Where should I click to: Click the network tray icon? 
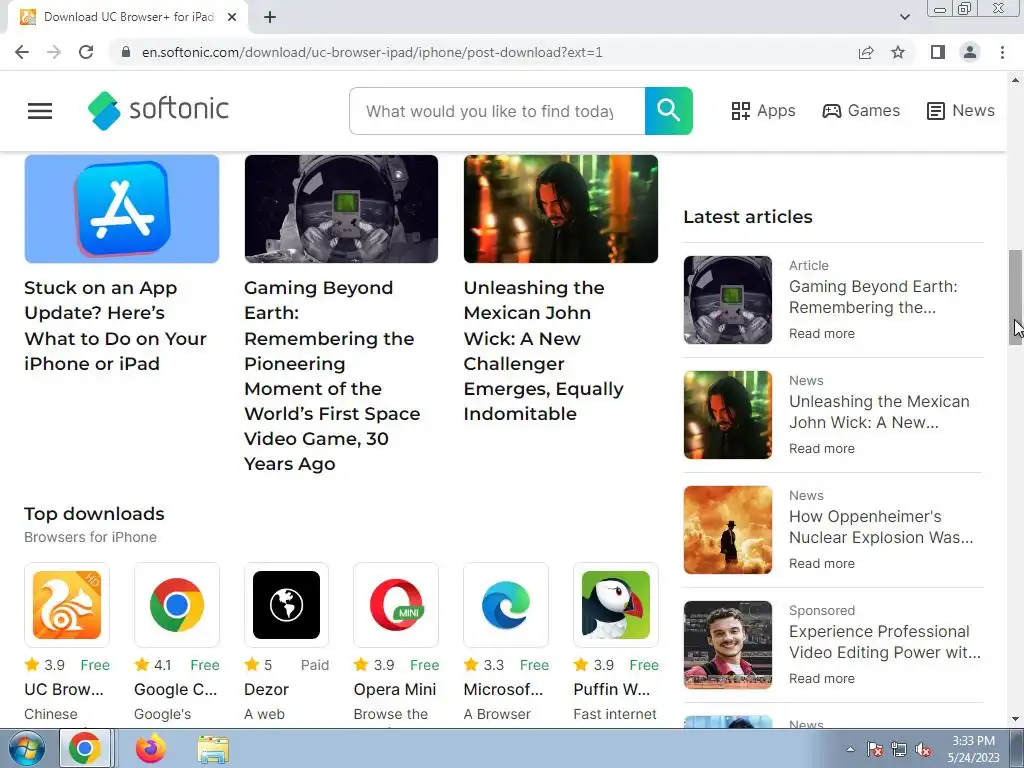coord(899,750)
